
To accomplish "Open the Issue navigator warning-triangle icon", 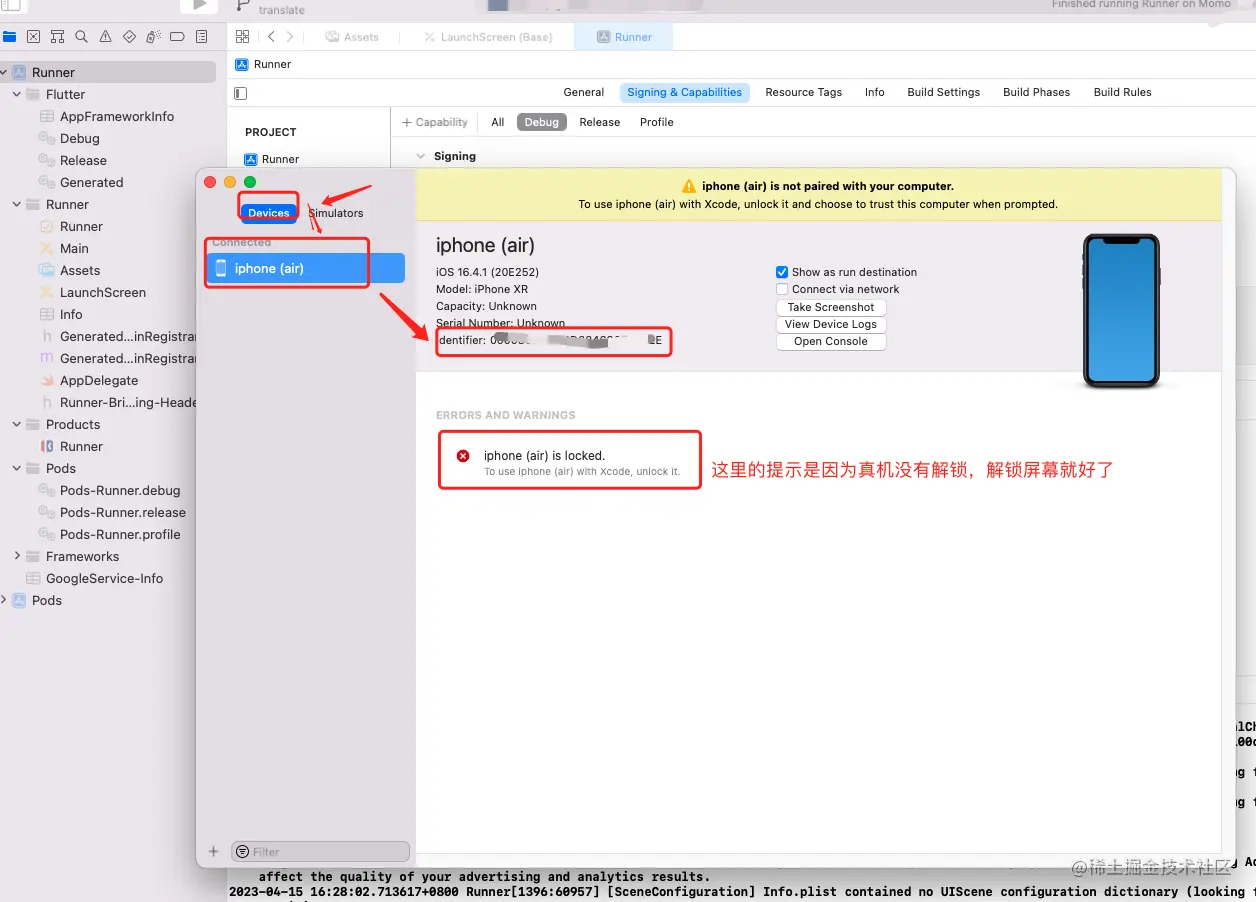I will pos(105,37).
